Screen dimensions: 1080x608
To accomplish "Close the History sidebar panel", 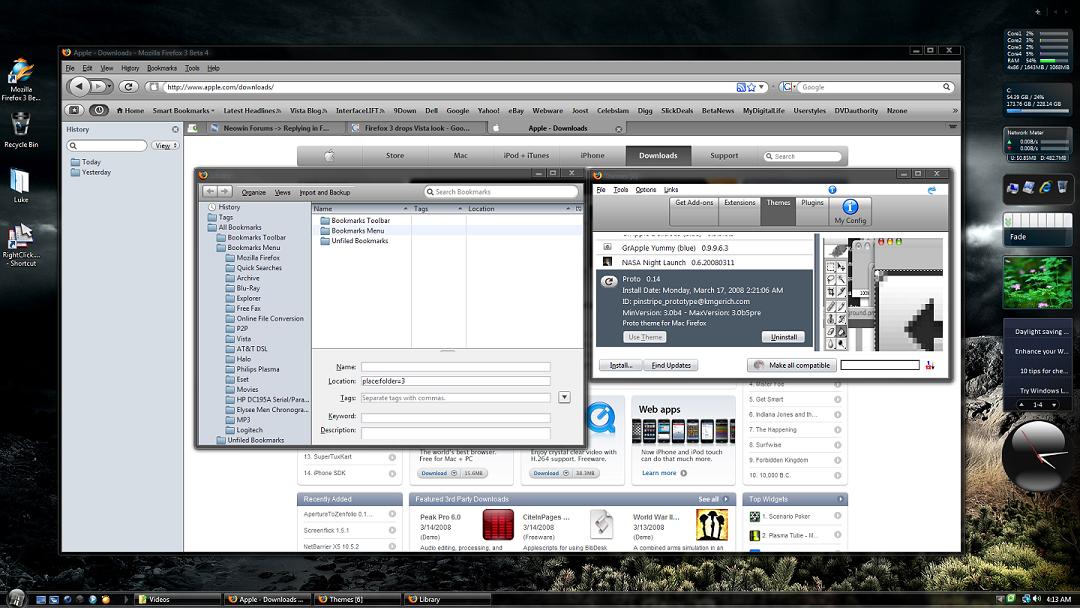I will (x=175, y=129).
